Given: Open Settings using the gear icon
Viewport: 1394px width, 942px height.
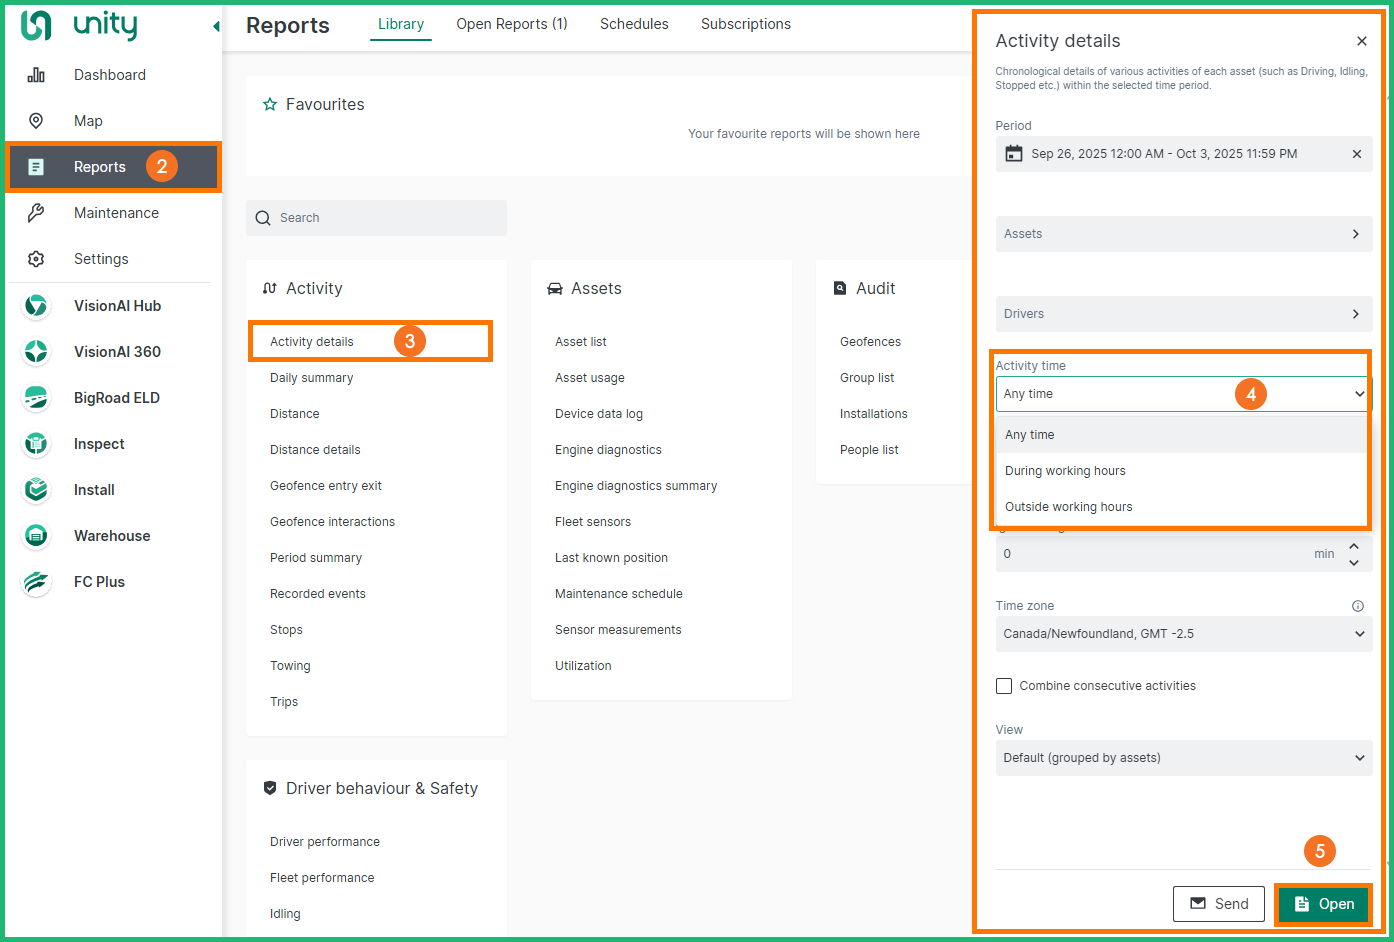Looking at the screenshot, I should [36, 259].
